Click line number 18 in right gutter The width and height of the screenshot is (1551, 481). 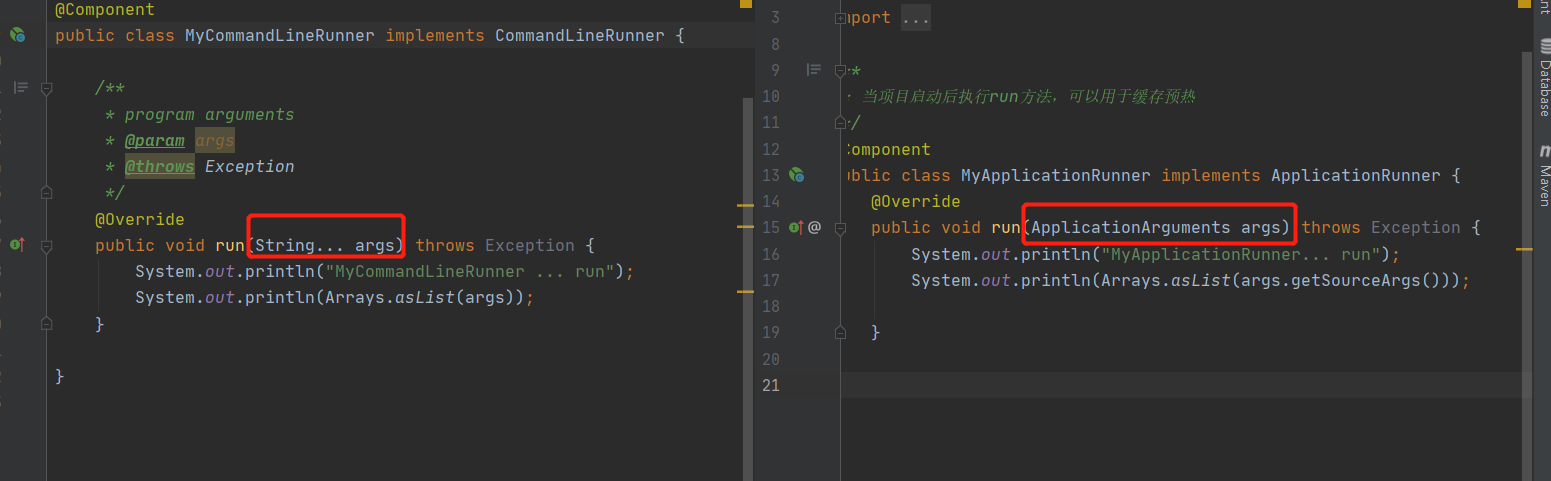tap(770, 307)
